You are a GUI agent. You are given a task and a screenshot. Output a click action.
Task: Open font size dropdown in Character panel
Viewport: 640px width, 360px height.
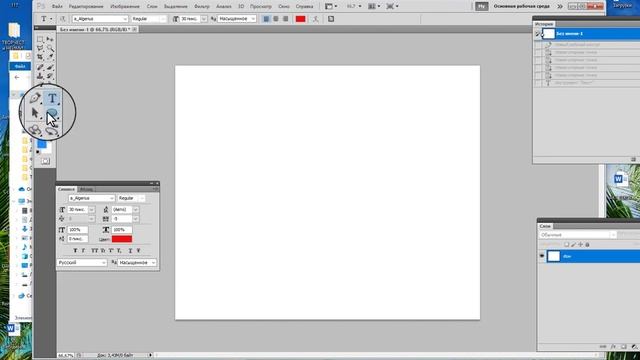pyautogui.click(x=91, y=209)
